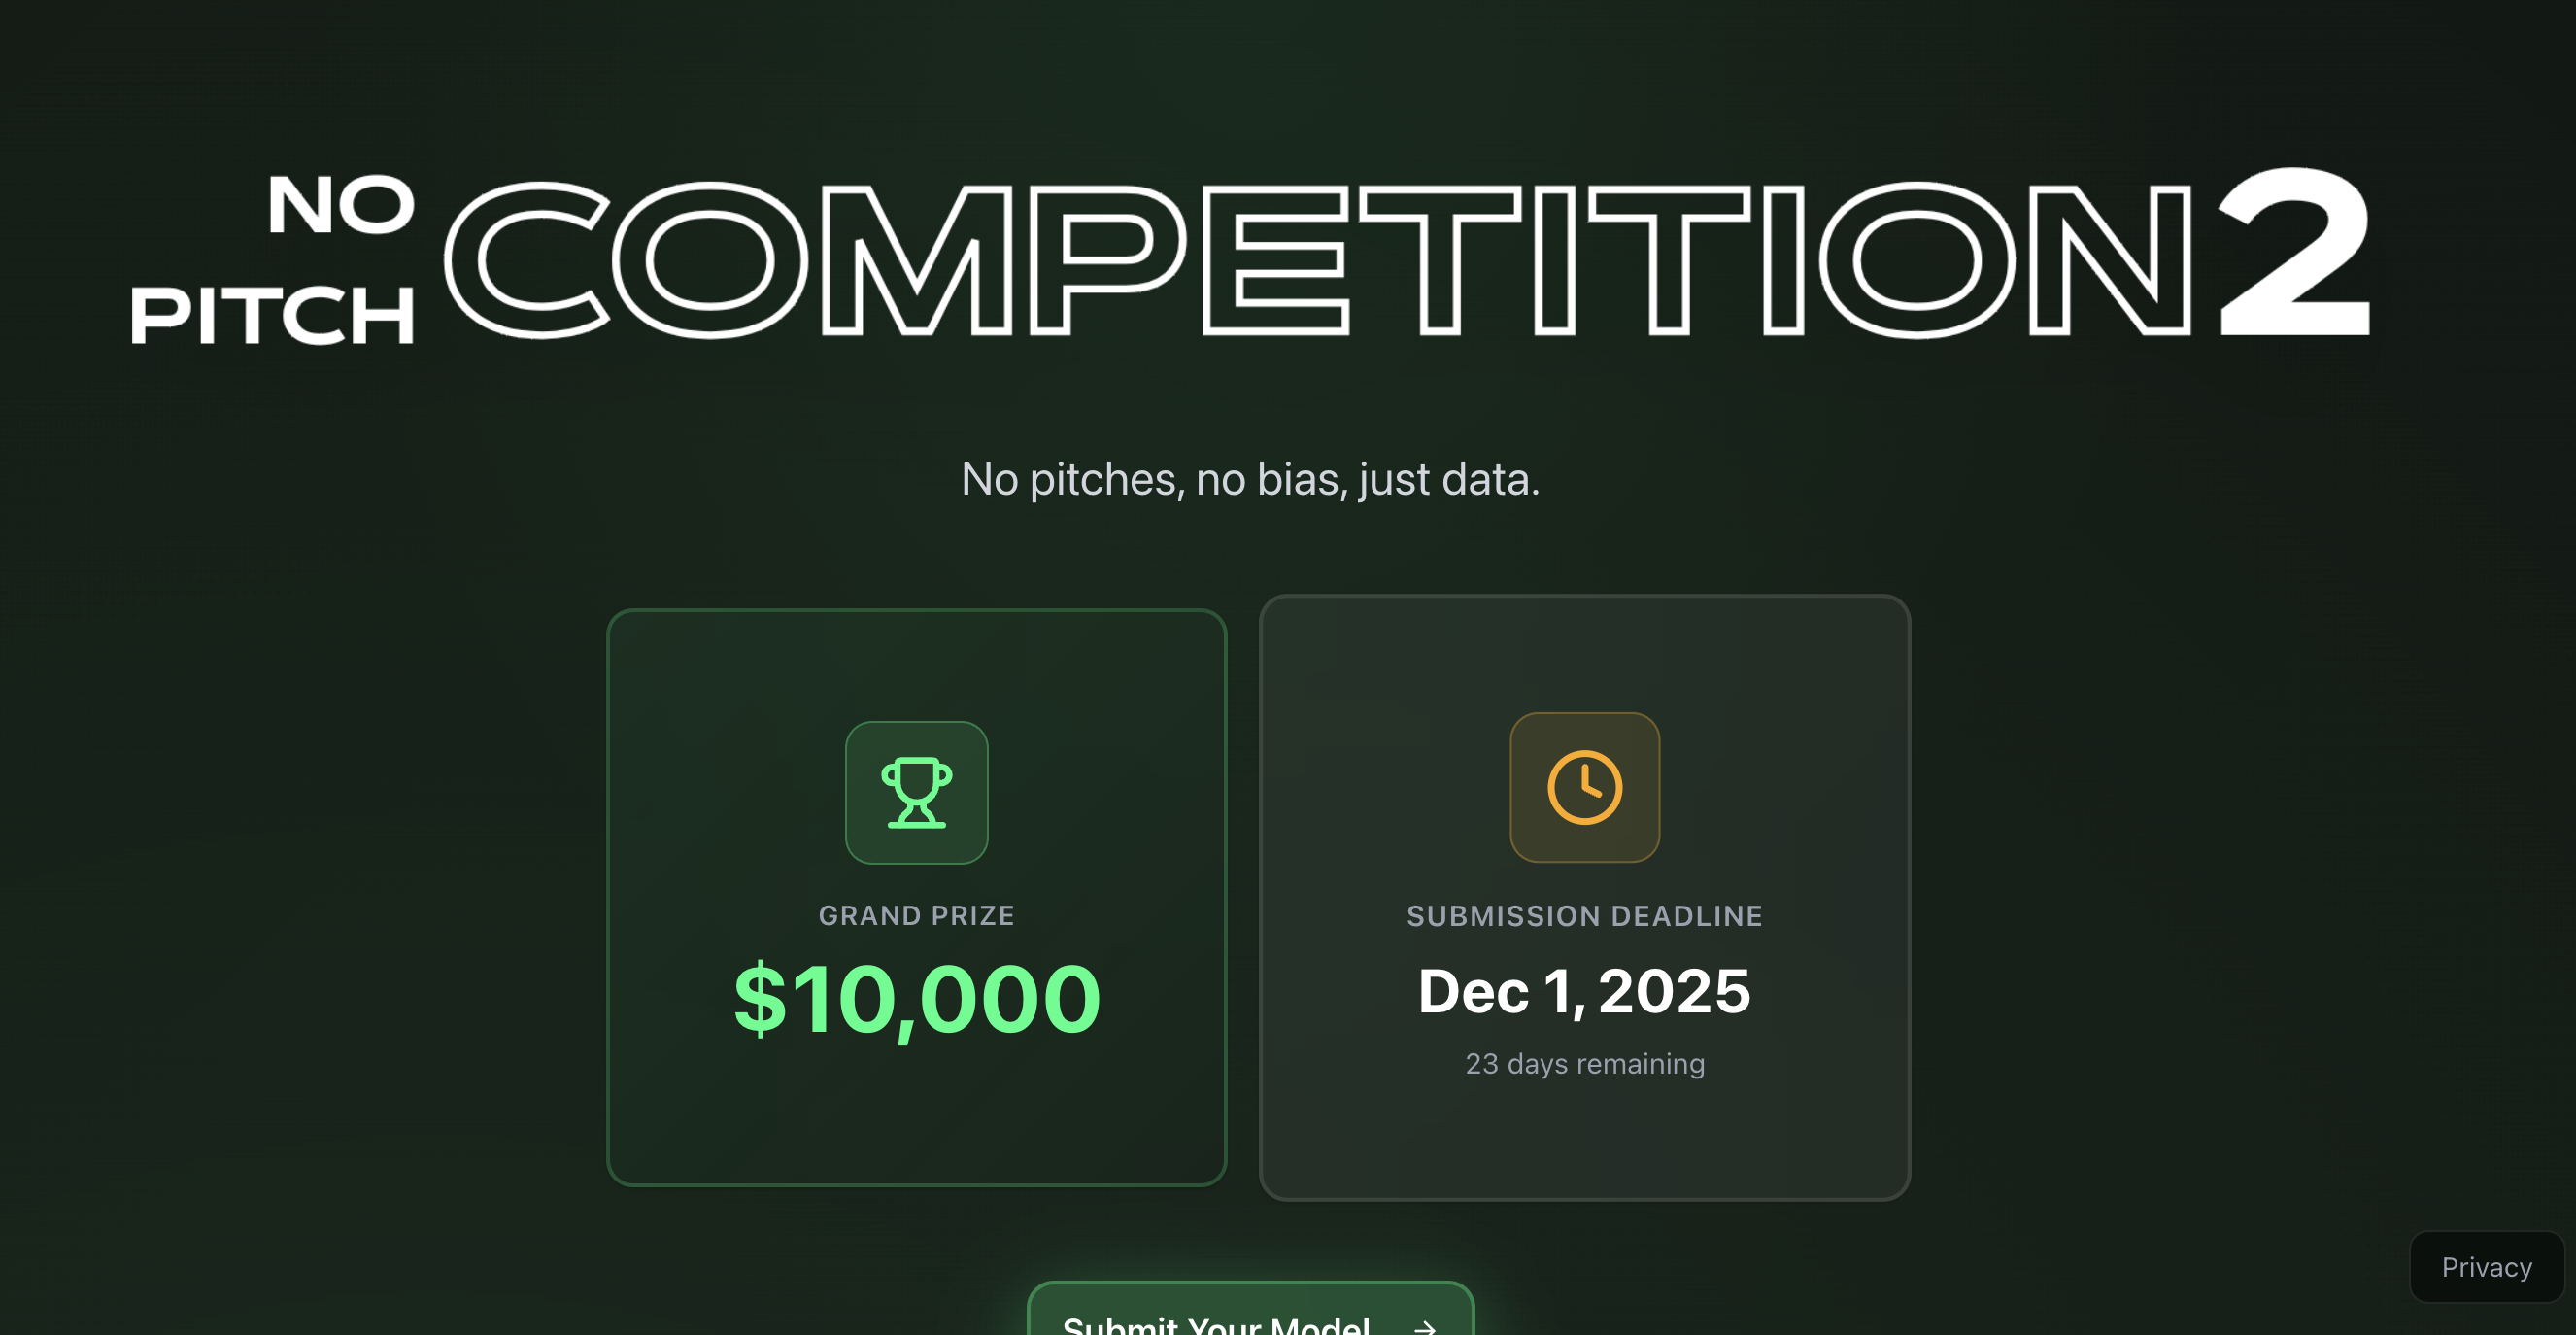2576x1335 pixels.
Task: Click the arrow on Submit Your Model
Action: pos(1424,1326)
